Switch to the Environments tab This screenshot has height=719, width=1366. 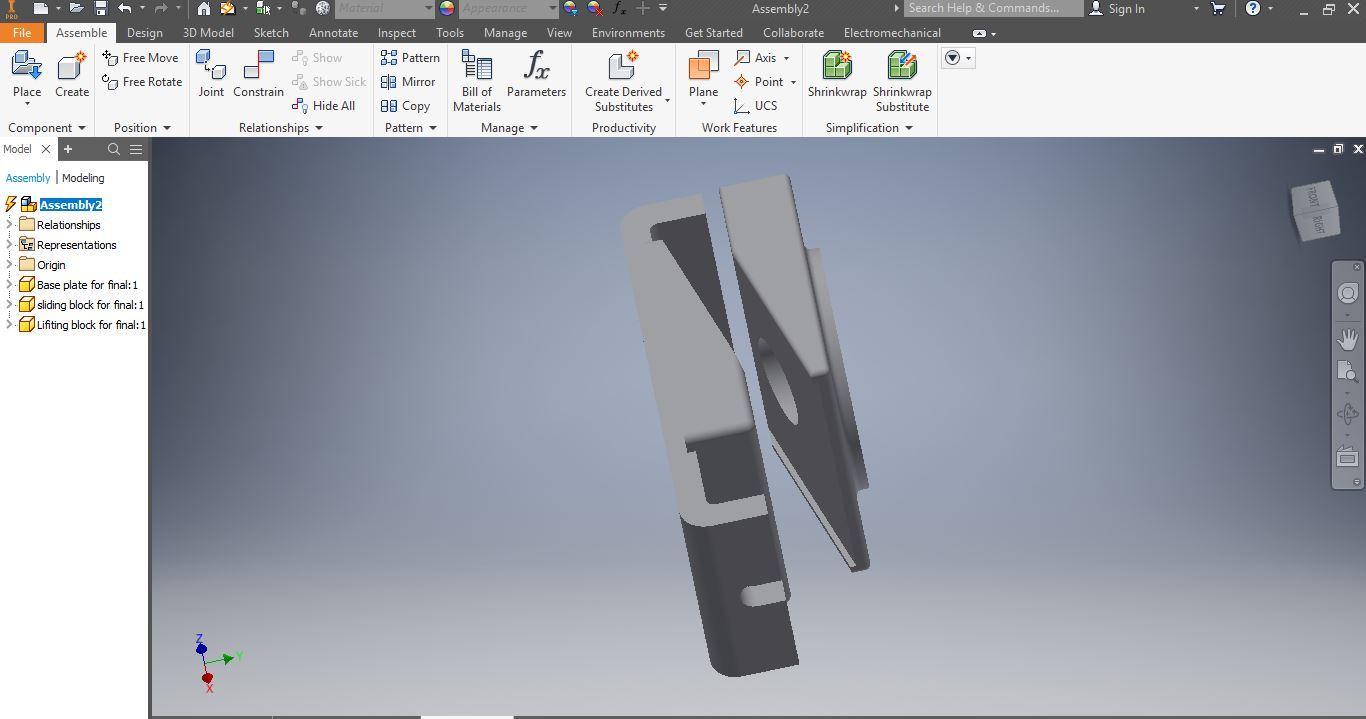pyautogui.click(x=628, y=33)
